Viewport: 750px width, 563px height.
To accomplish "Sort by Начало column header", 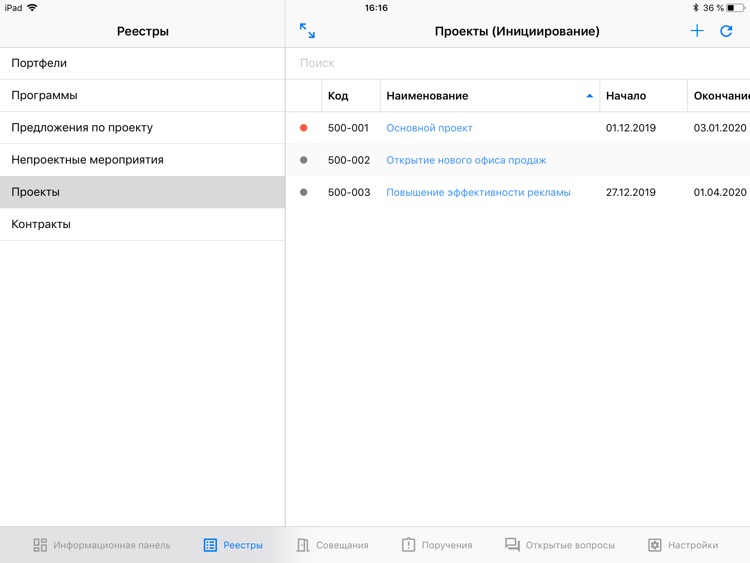I will click(x=643, y=96).
